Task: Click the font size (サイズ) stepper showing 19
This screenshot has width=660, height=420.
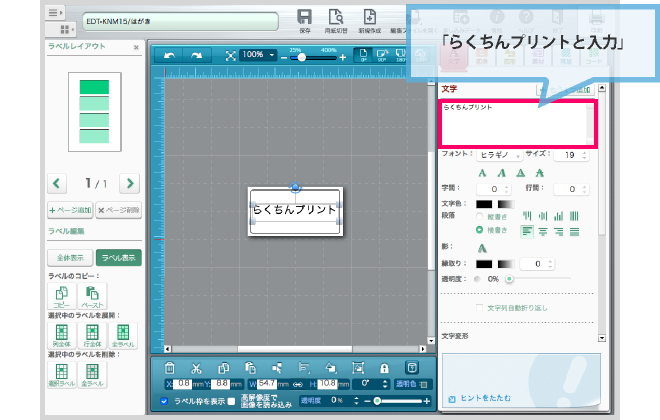Action: click(584, 155)
